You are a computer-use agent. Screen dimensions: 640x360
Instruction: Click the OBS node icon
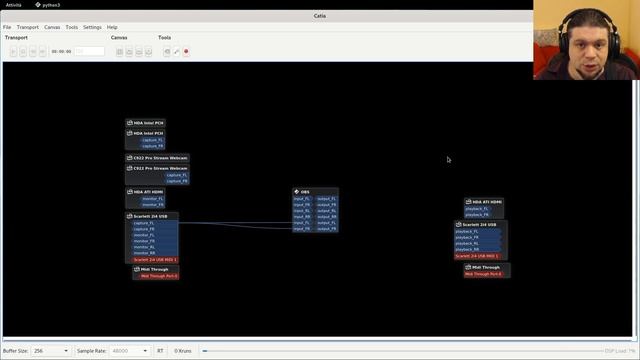pyautogui.click(x=297, y=192)
